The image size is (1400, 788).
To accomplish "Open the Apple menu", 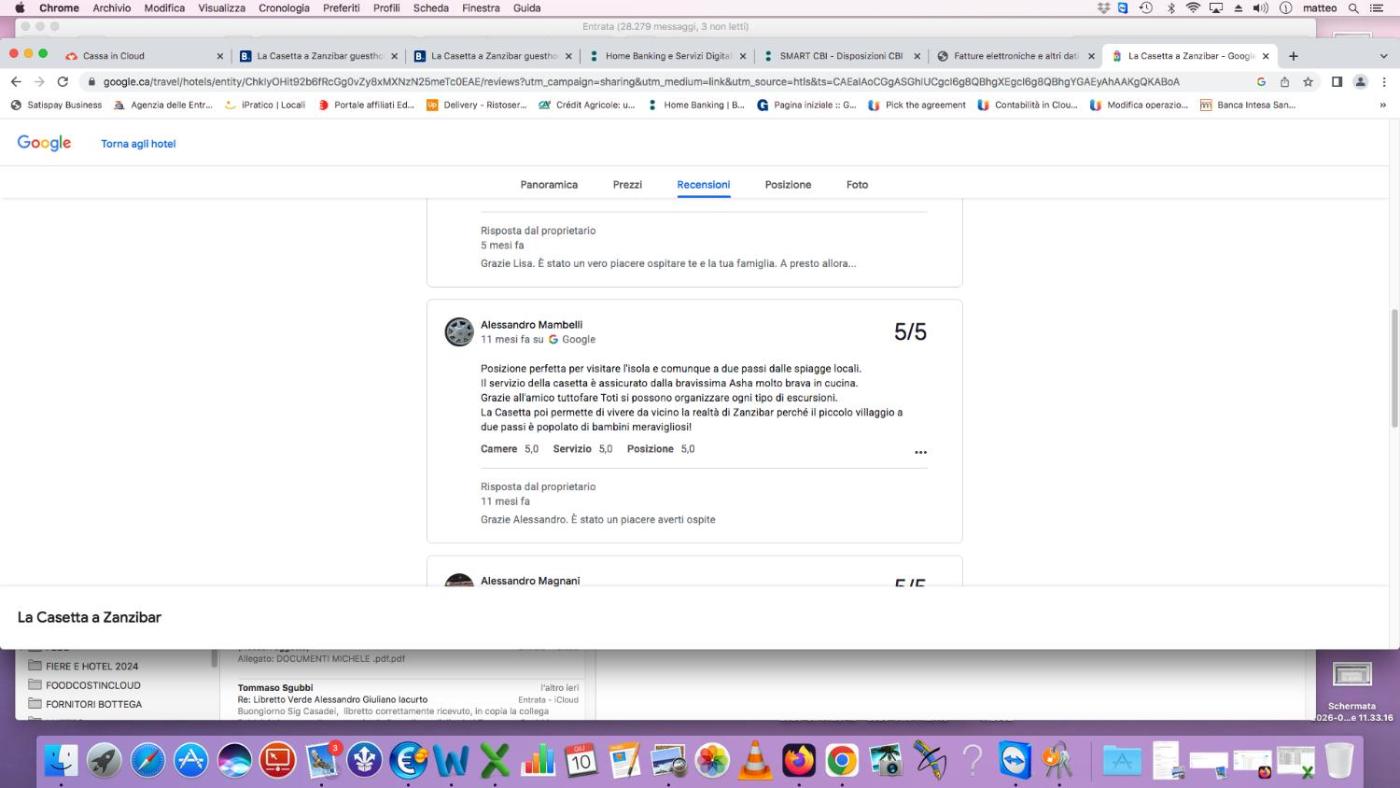I will pos(19,8).
